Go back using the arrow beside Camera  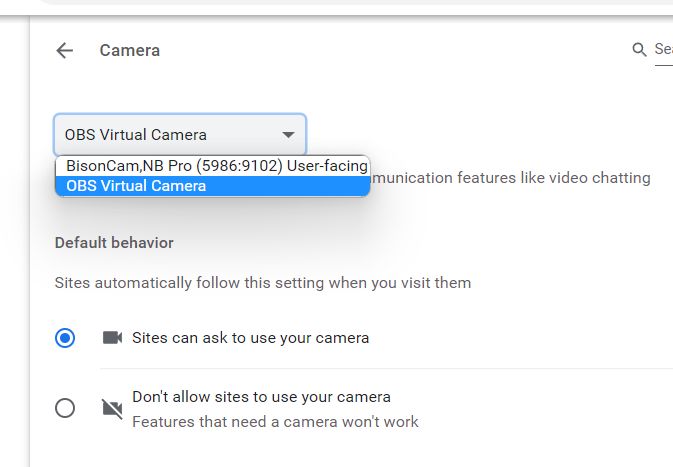point(64,51)
